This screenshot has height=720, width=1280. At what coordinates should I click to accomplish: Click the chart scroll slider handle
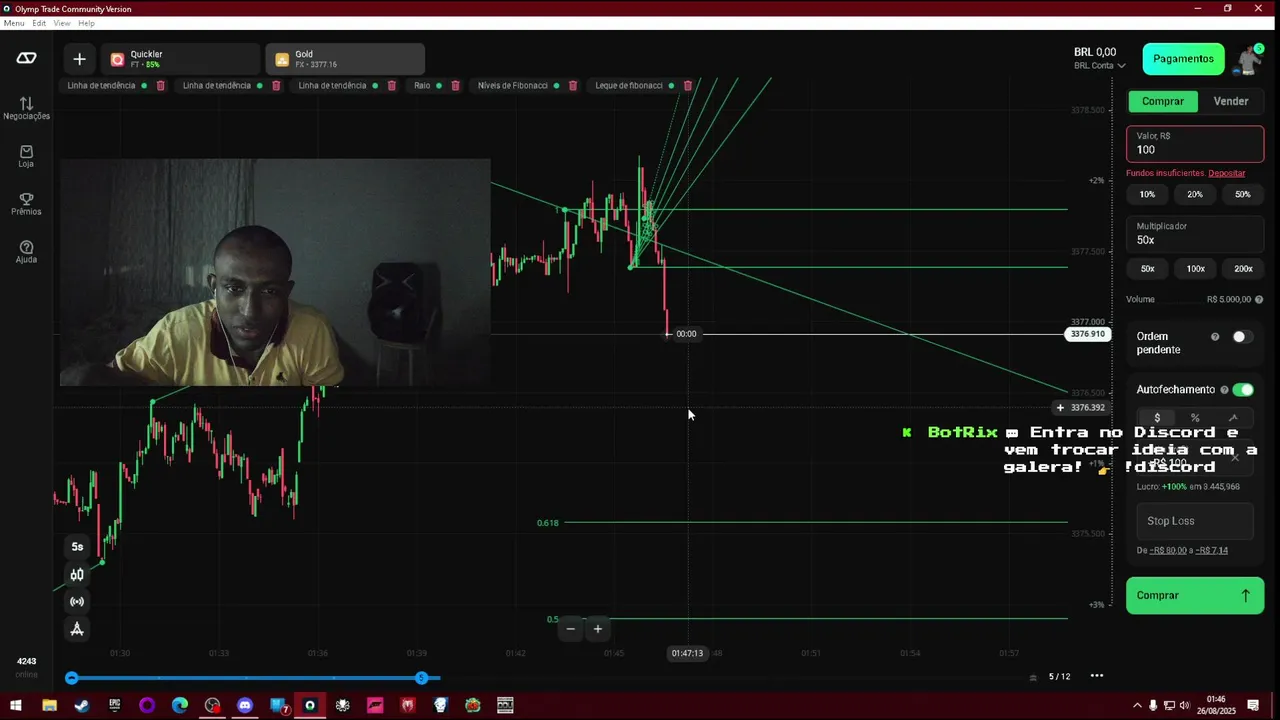(421, 678)
